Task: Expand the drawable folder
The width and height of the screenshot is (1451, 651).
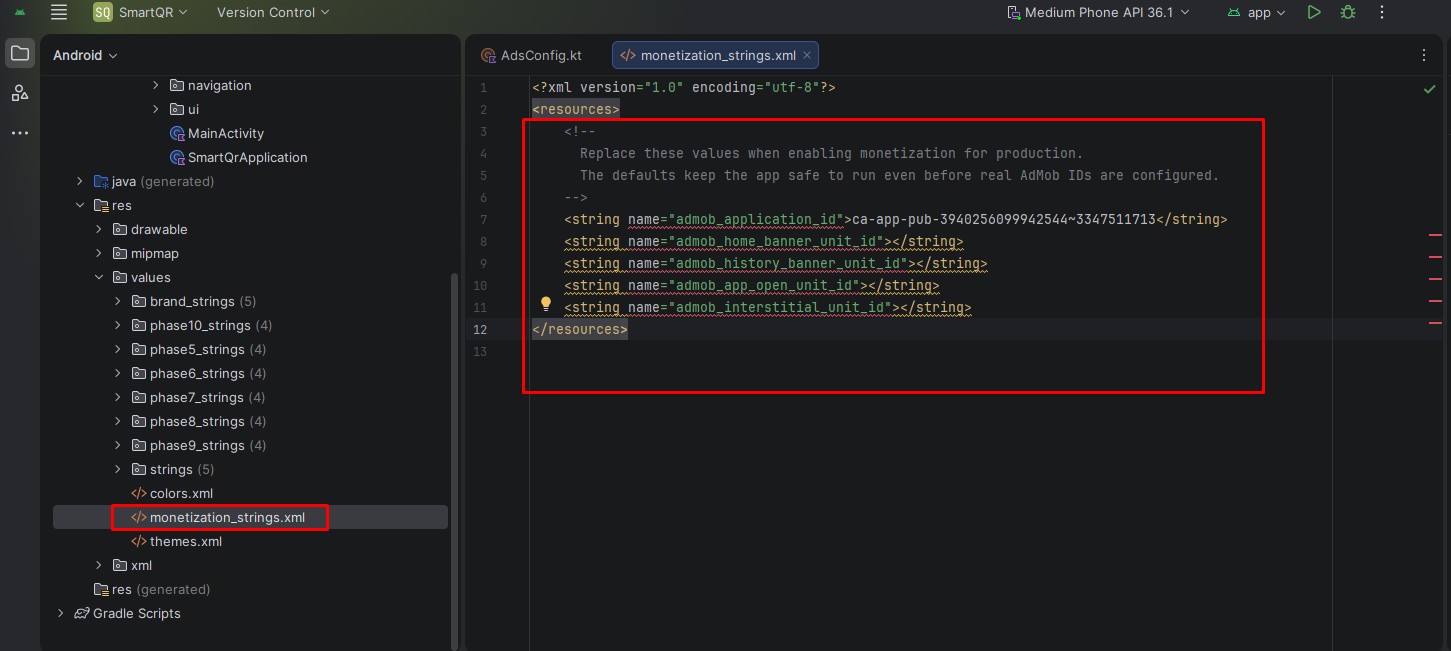Action: [x=99, y=229]
